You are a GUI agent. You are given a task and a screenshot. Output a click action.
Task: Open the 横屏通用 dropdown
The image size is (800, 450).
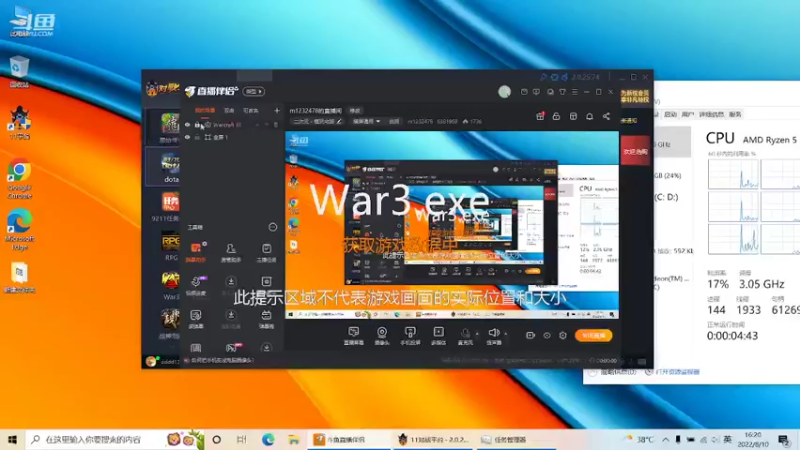tap(366, 121)
